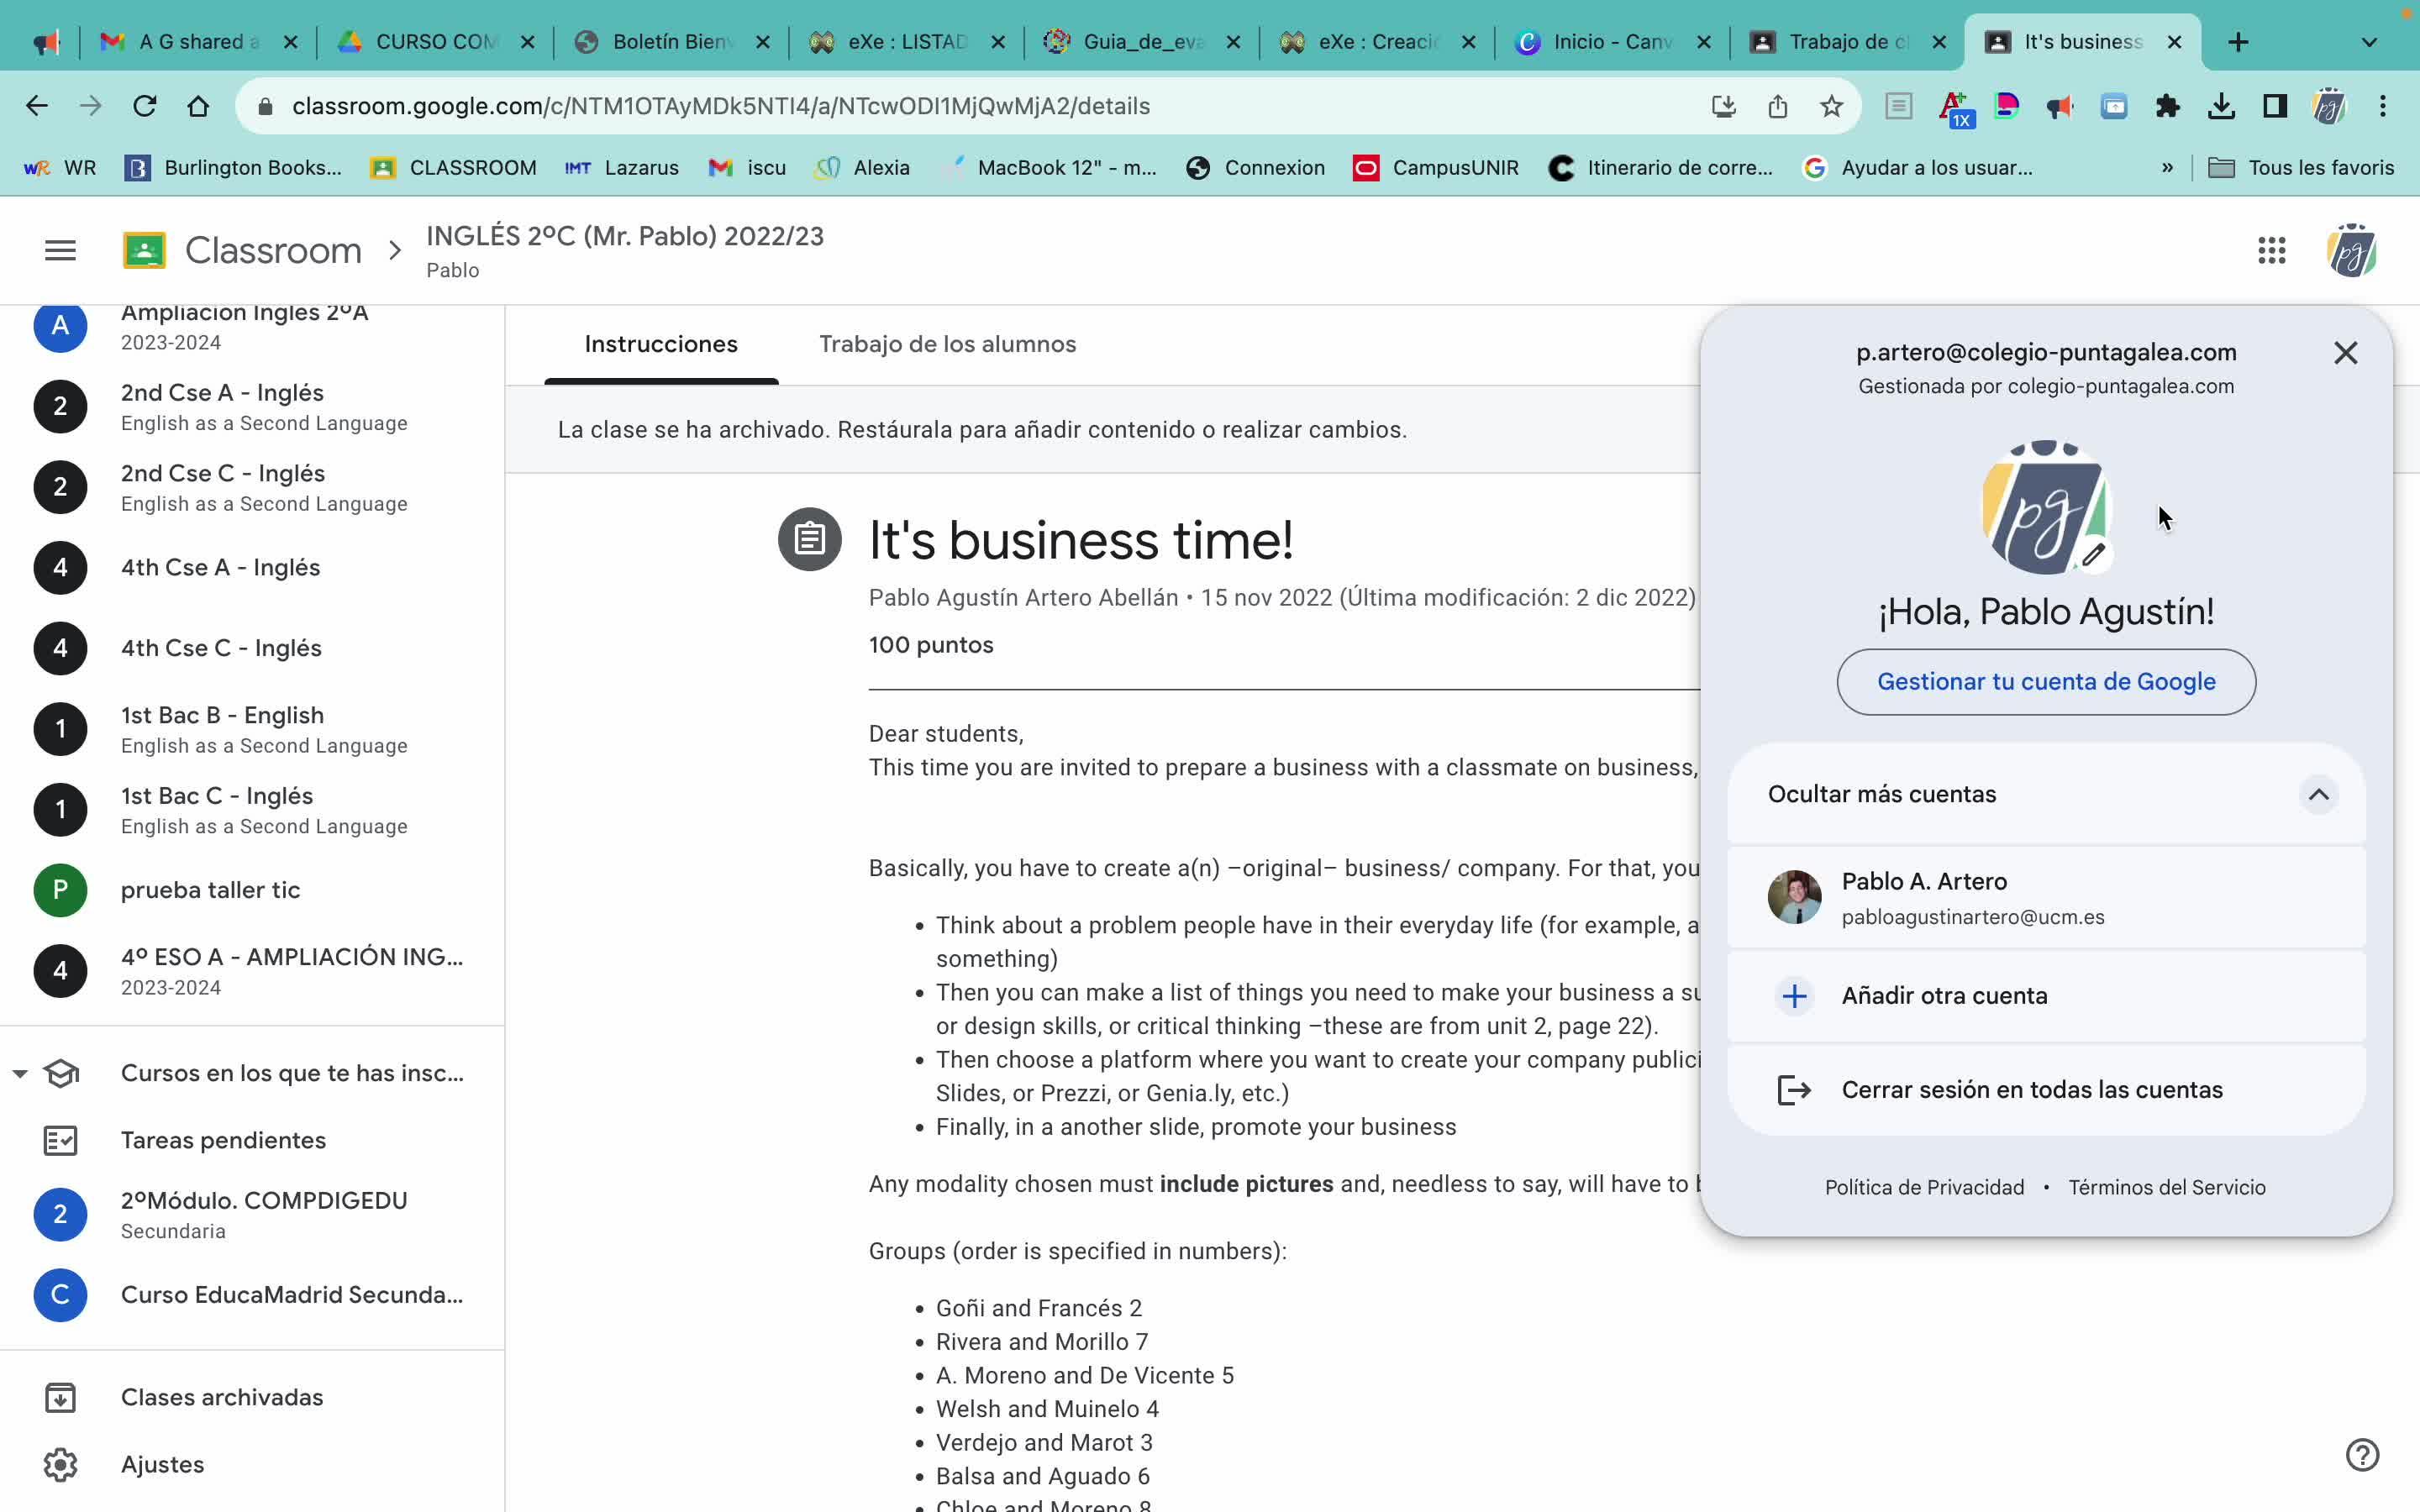This screenshot has width=2420, height=1512.
Task: Open Ajustes settings gear
Action: (60, 1464)
